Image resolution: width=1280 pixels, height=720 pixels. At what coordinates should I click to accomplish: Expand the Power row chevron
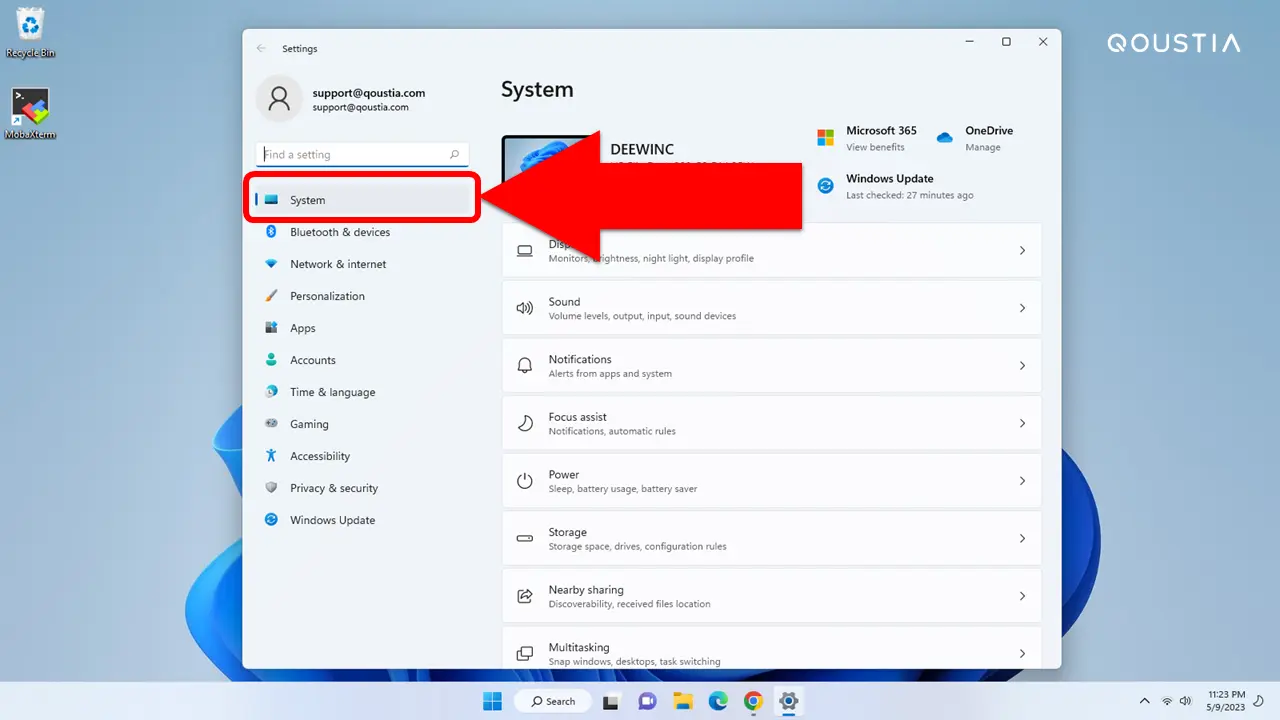(1022, 481)
